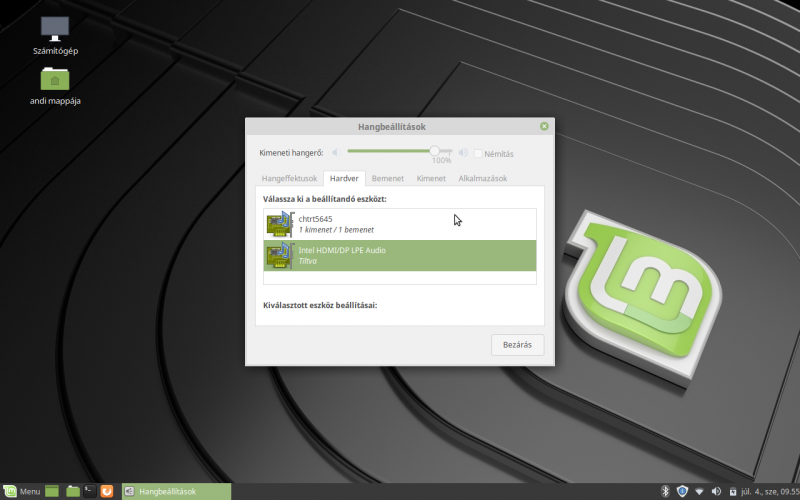Click the volume speaker tray icon
Image resolution: width=800 pixels, height=500 pixels.
point(715,491)
